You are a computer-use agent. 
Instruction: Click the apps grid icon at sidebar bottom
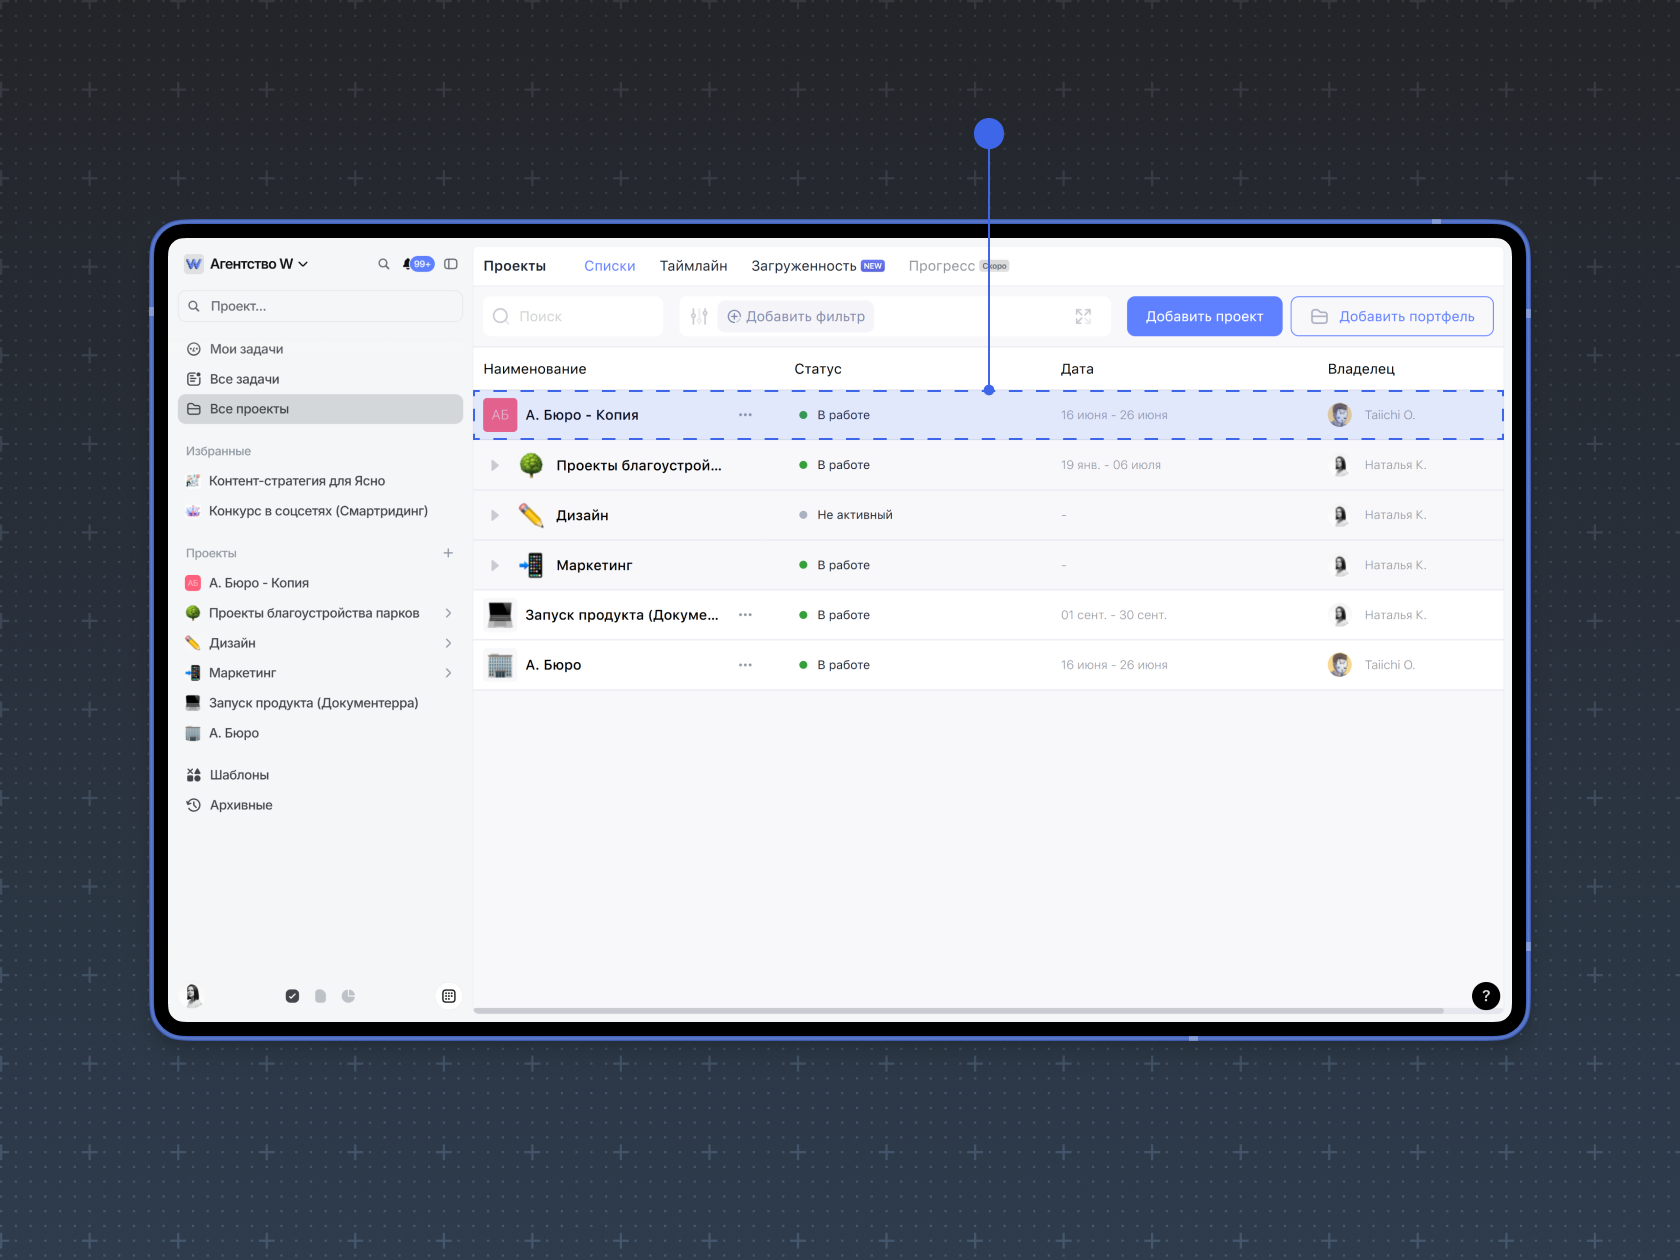449,996
